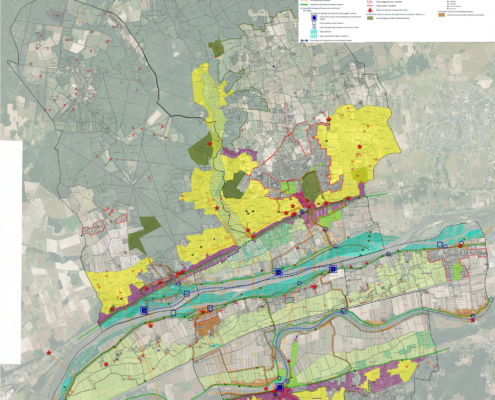This screenshot has height=400, width=495.
Task: Click the tan orange legend swatch
Action: (x=442, y=15)
